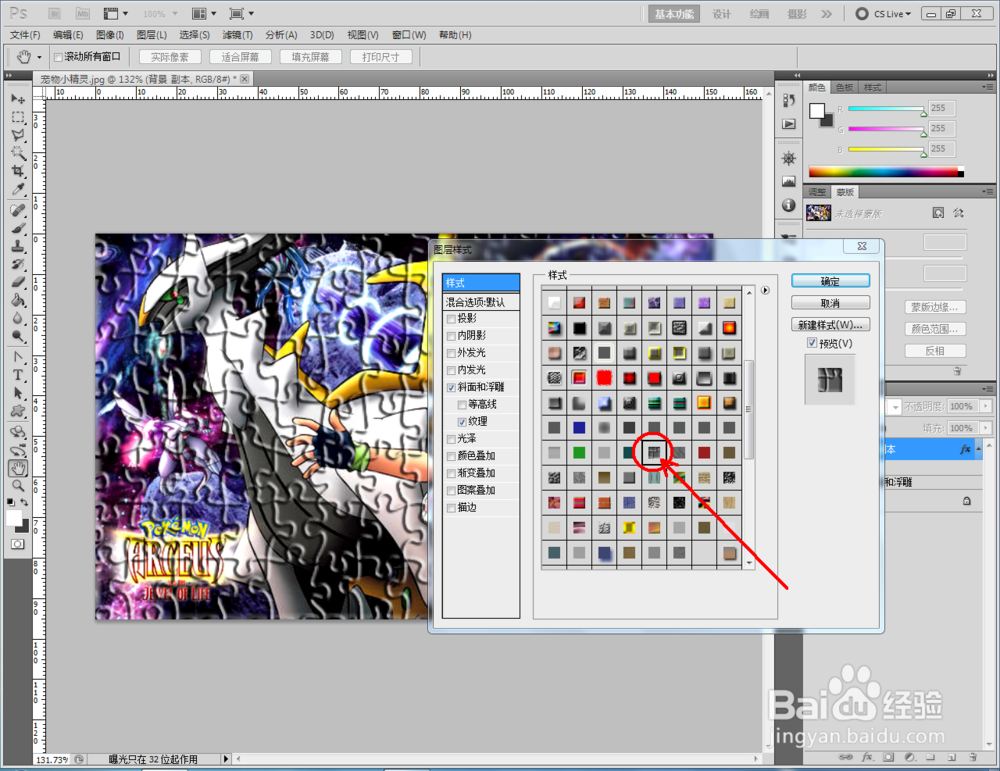The image size is (1000, 771).
Task: Click the 取消 (Cancel) button
Action: coord(830,303)
